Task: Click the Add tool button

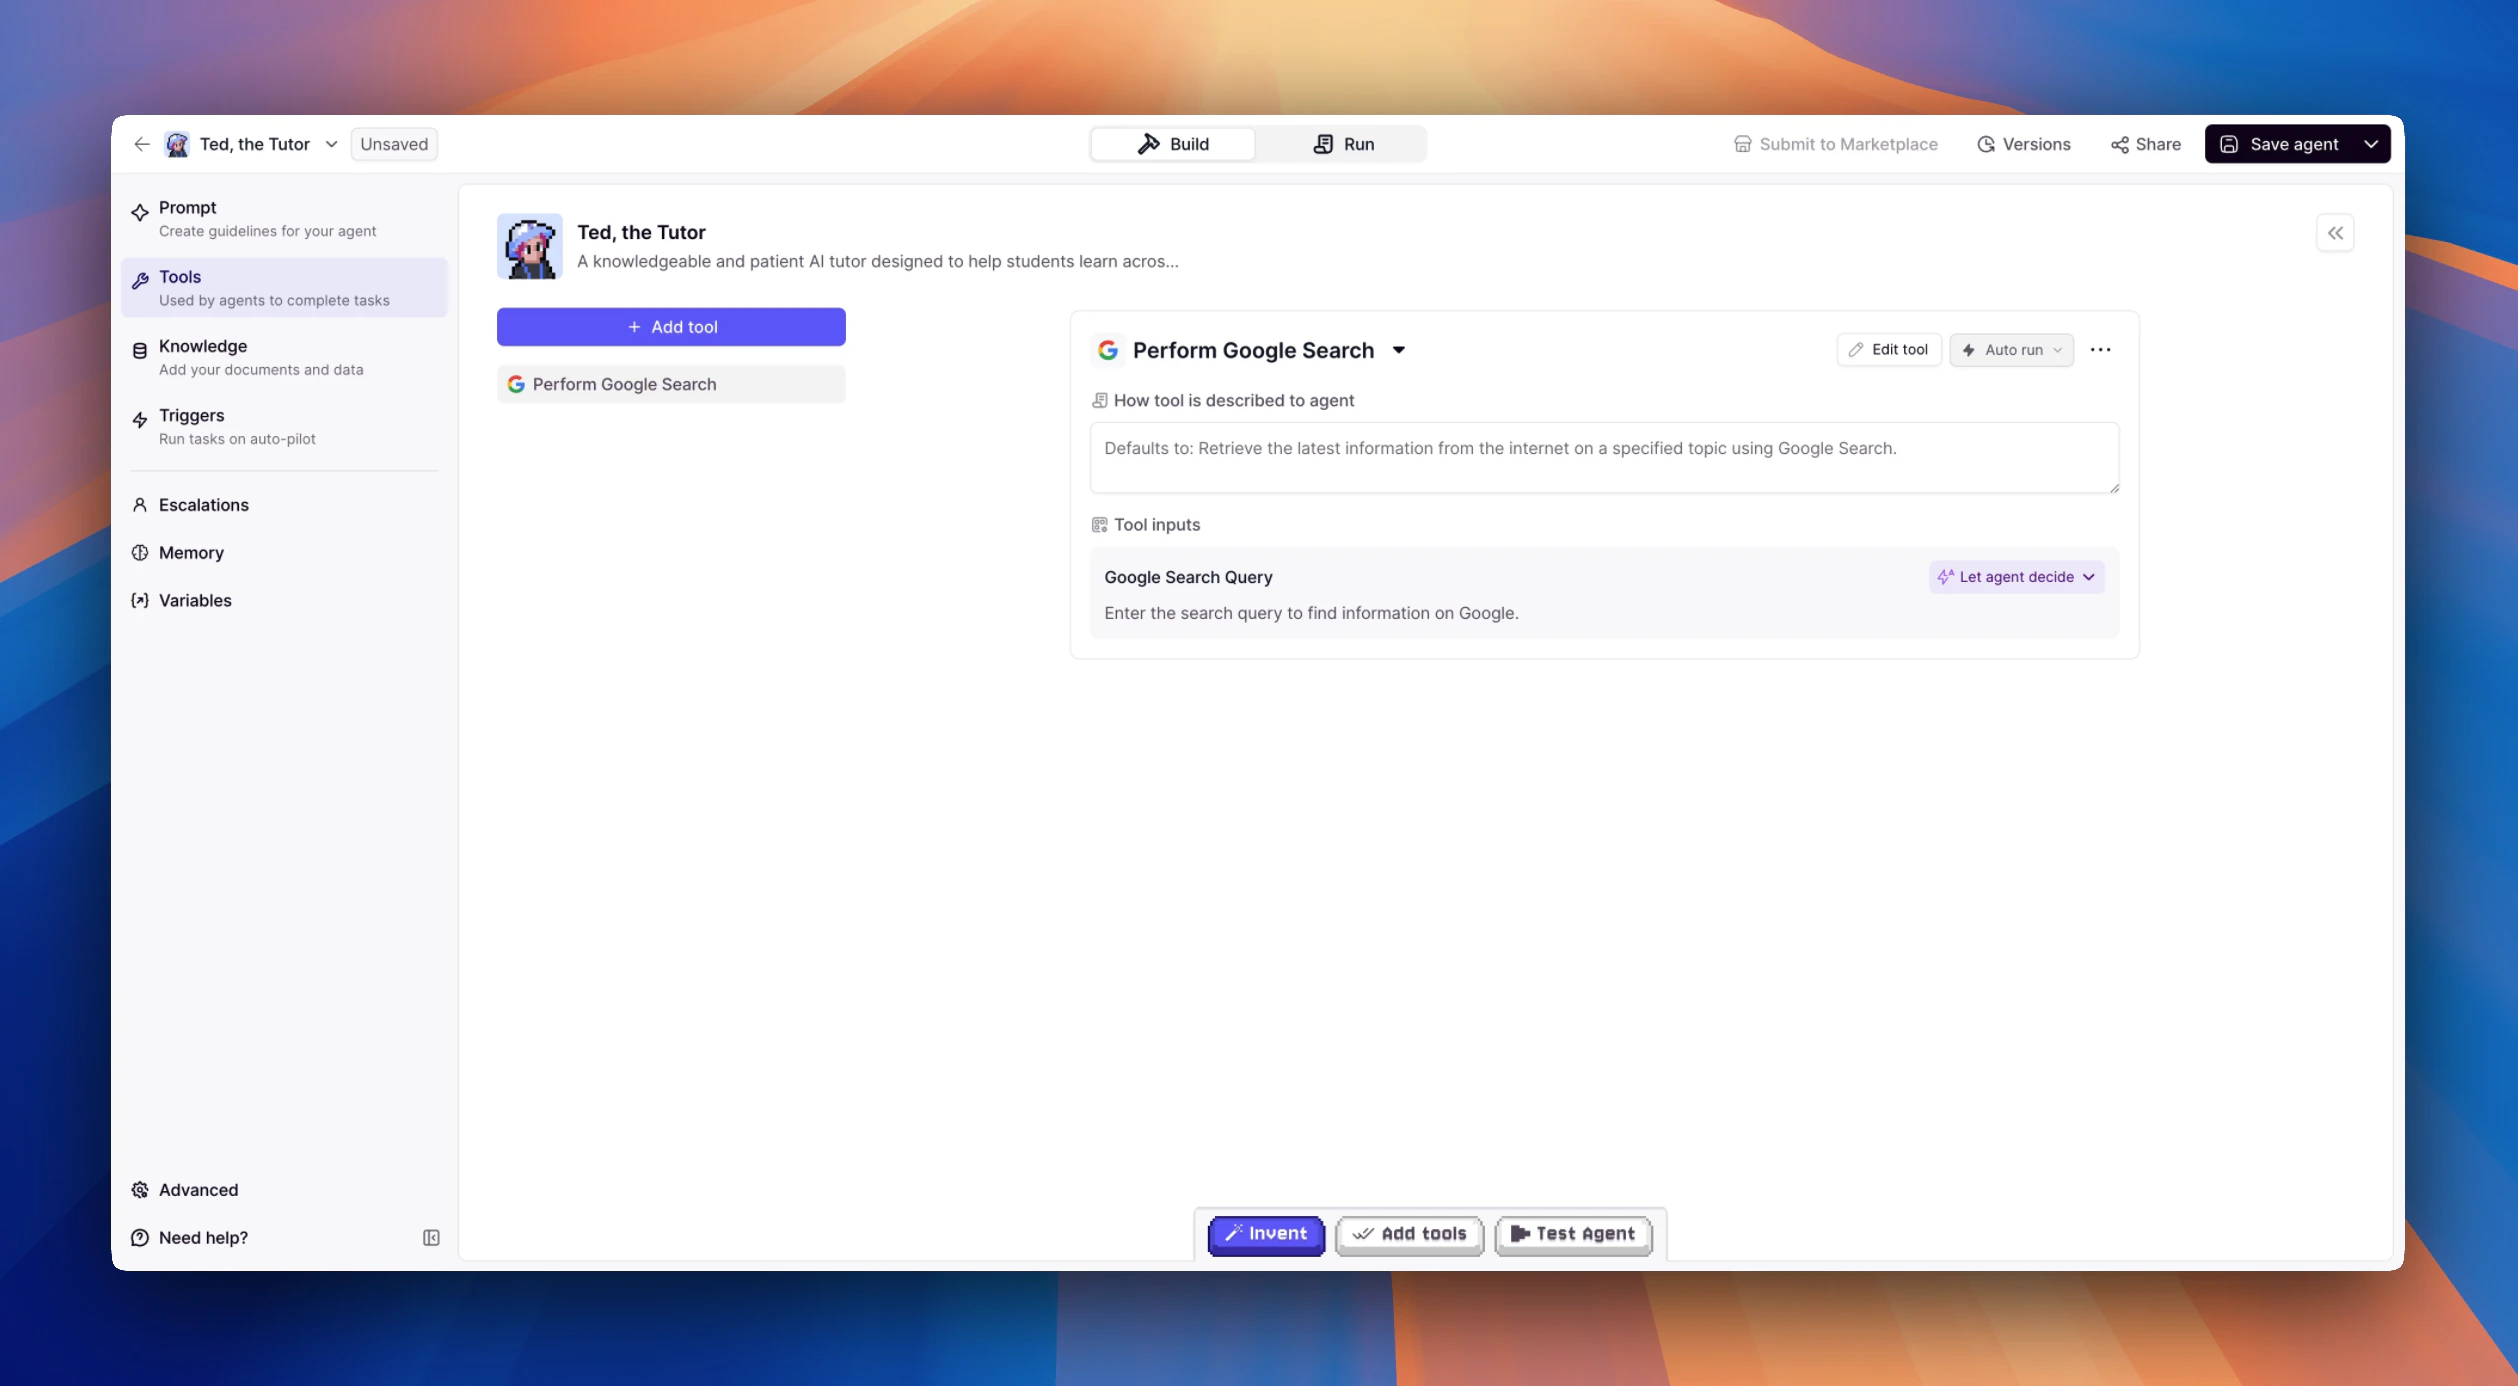Action: [x=671, y=327]
